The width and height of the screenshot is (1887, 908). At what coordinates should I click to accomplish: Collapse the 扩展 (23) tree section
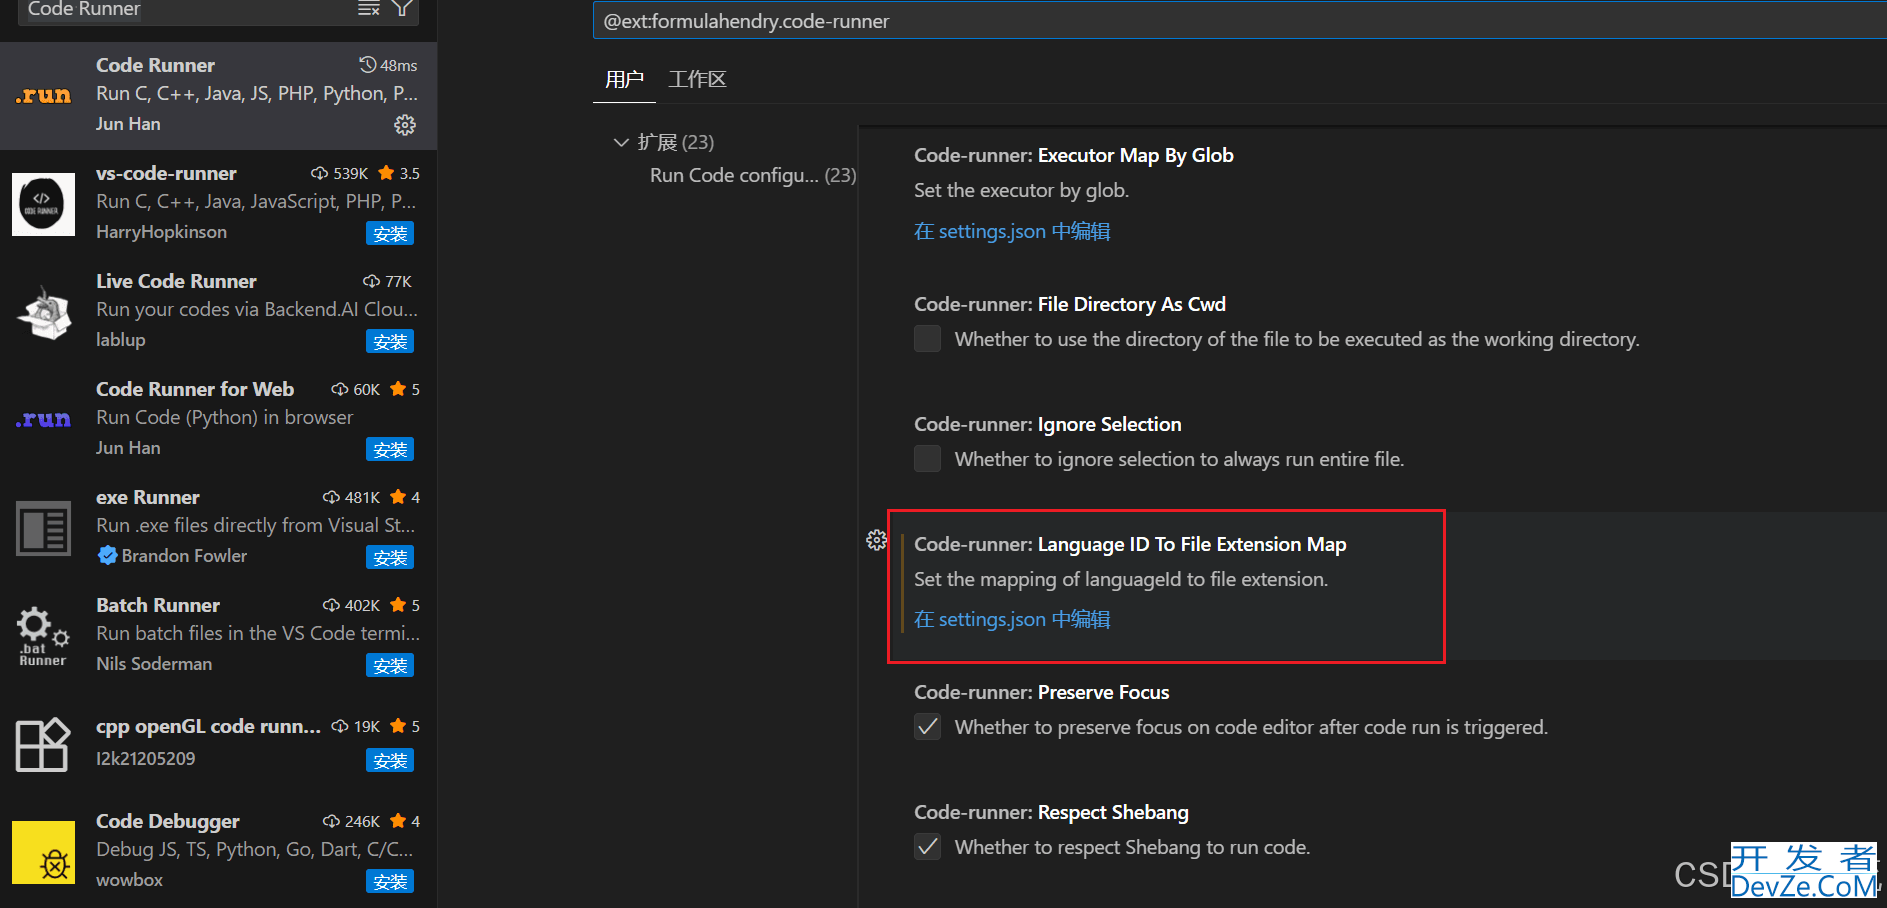(621, 142)
